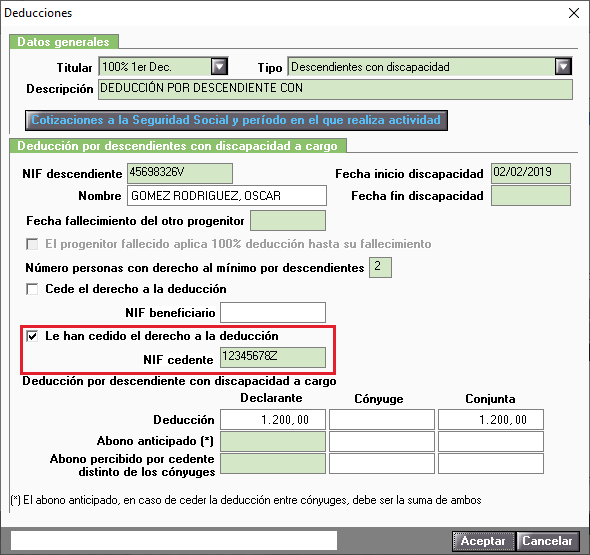This screenshot has width=590, height=555.
Task: Click the Nombre field GOMEZ RODRIGUEZ, OSCAR
Action: 227,195
